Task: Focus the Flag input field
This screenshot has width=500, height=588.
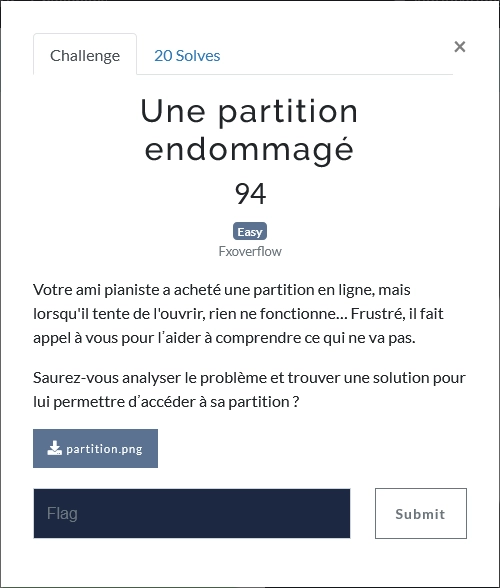Action: point(192,513)
